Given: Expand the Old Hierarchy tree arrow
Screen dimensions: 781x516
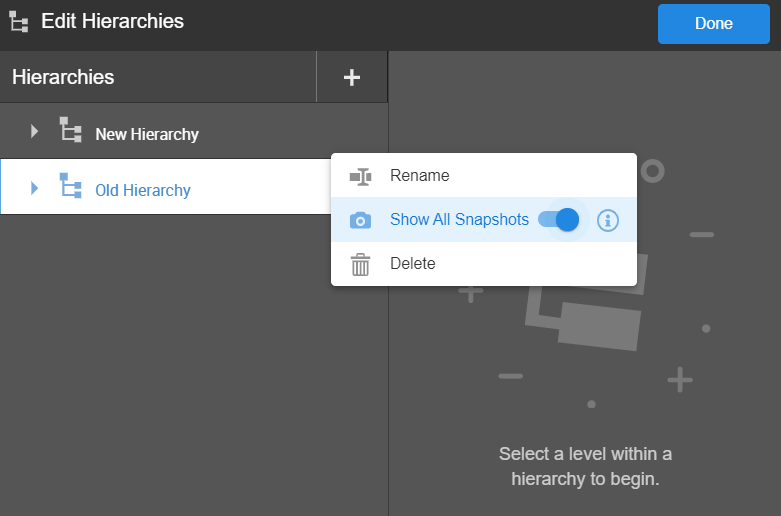Looking at the screenshot, I should click(34, 188).
